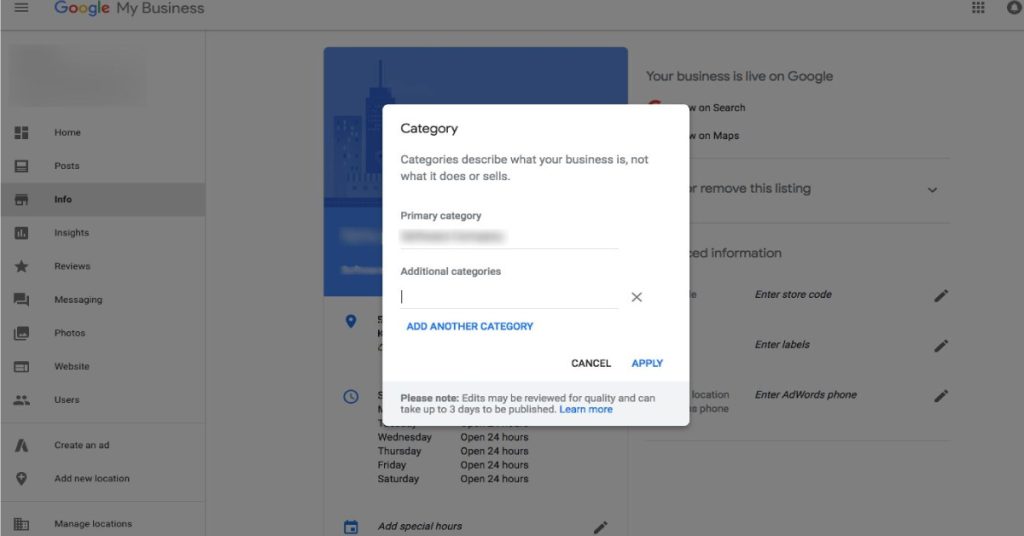Click the address location pin icon
1024x536 pixels.
[x=351, y=321]
